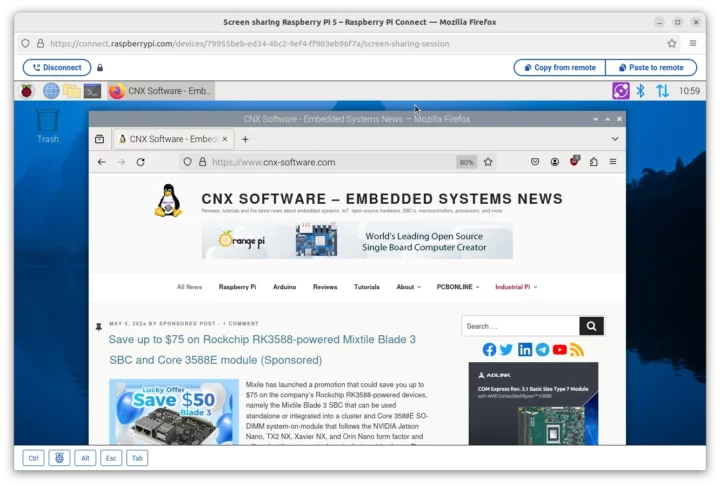
Task: Expand the Industrial Pi dropdown
Action: [516, 287]
